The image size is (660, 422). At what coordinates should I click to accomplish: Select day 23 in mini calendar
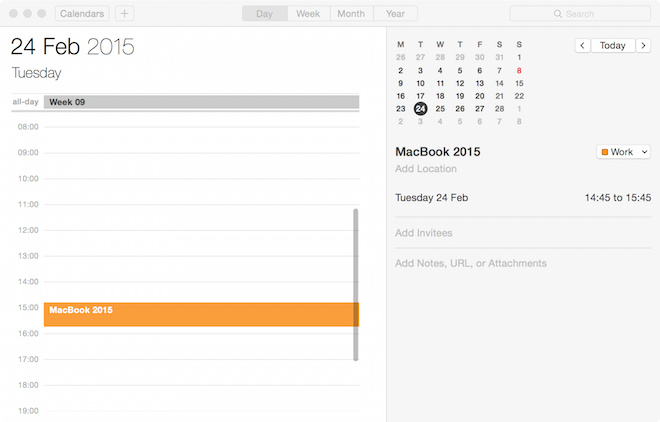tap(401, 109)
